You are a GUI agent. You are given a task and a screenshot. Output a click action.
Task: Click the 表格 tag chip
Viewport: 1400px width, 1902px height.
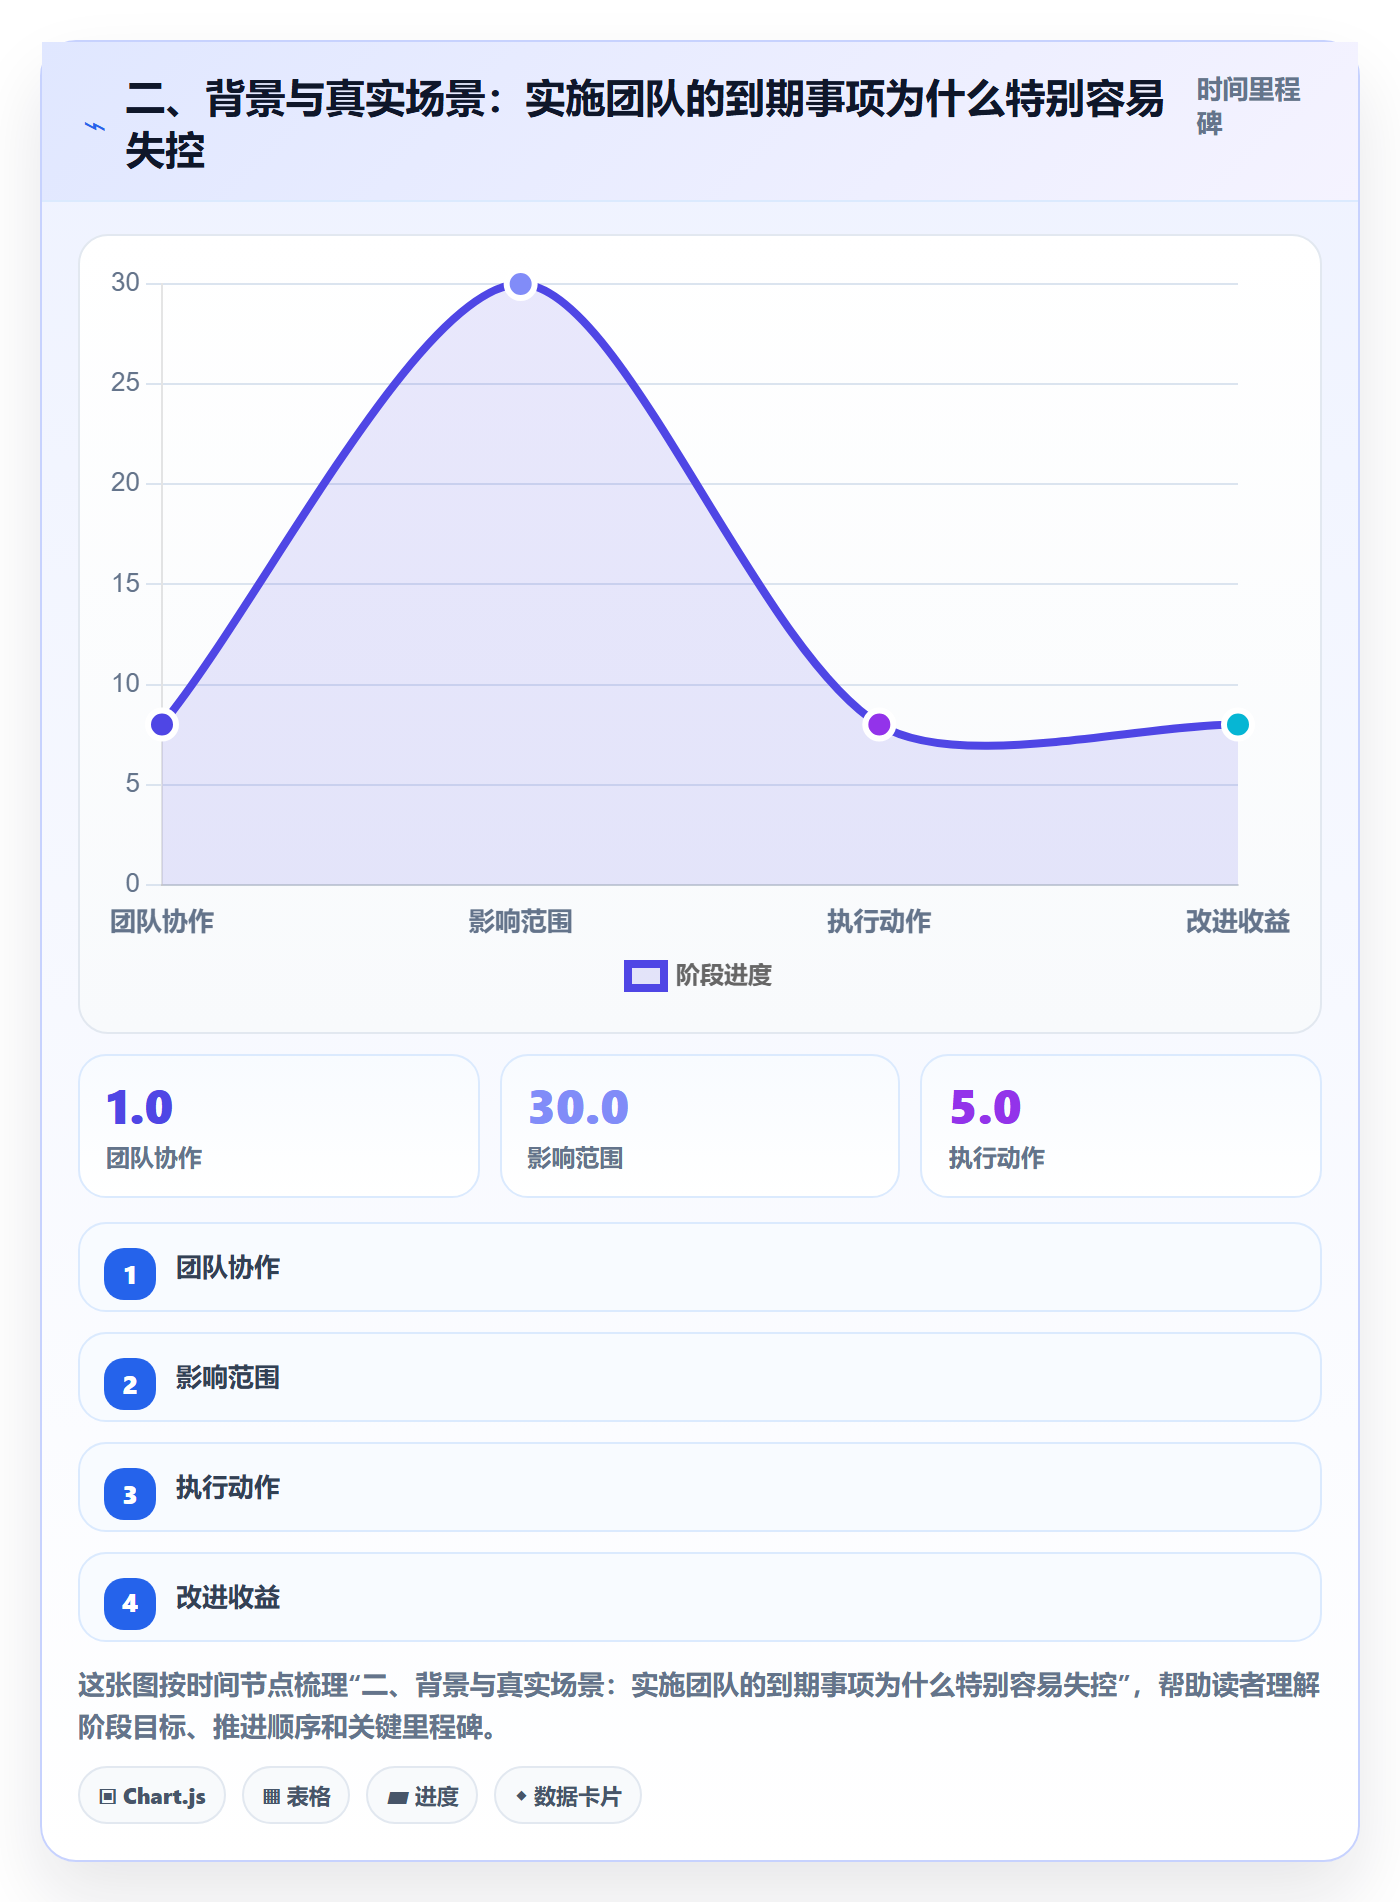tap(296, 1796)
